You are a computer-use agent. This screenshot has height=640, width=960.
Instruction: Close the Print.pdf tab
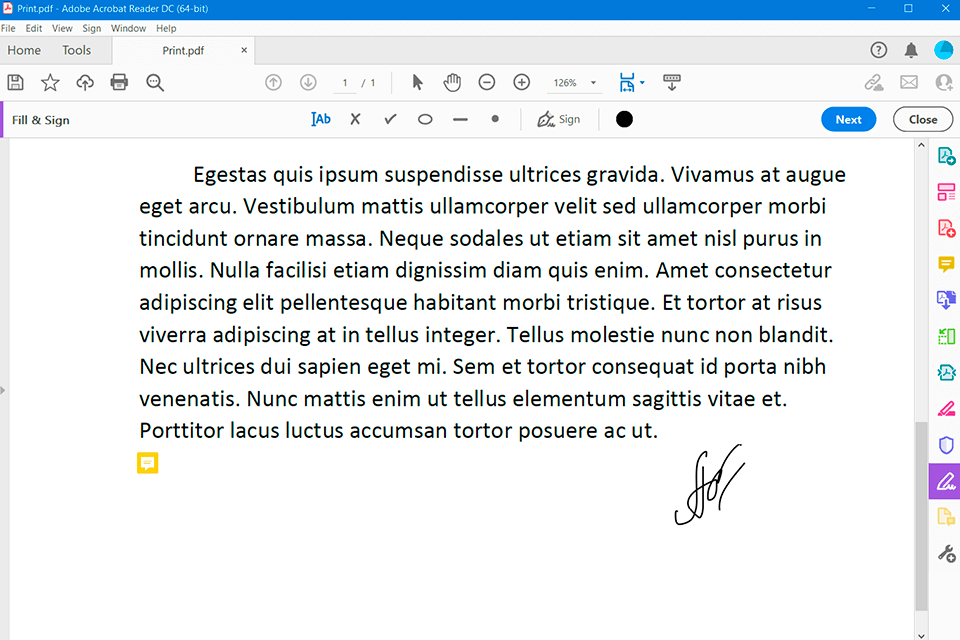[244, 50]
